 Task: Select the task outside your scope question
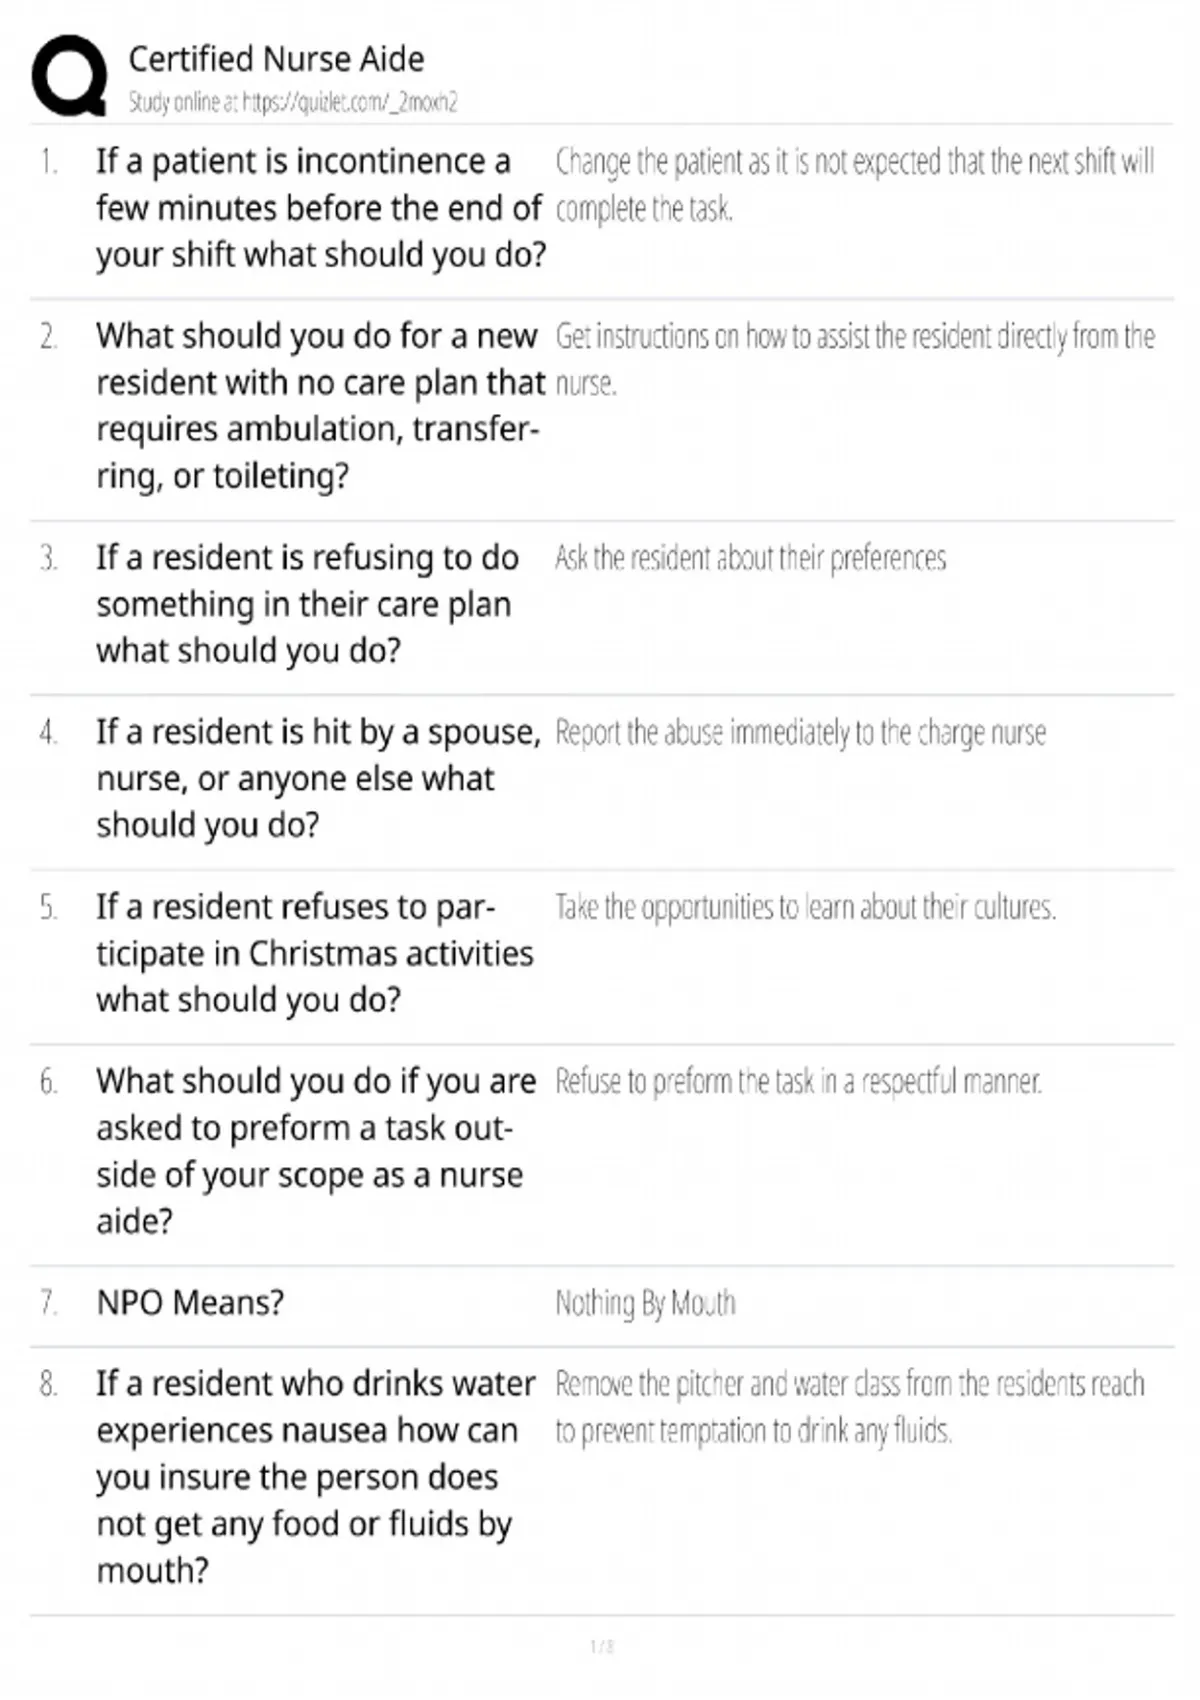point(316,1151)
